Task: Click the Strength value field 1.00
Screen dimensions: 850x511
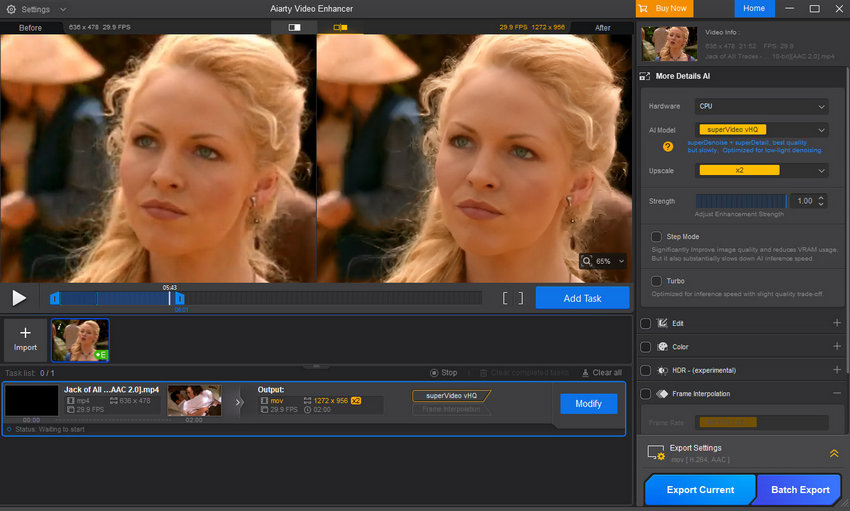Action: point(804,201)
